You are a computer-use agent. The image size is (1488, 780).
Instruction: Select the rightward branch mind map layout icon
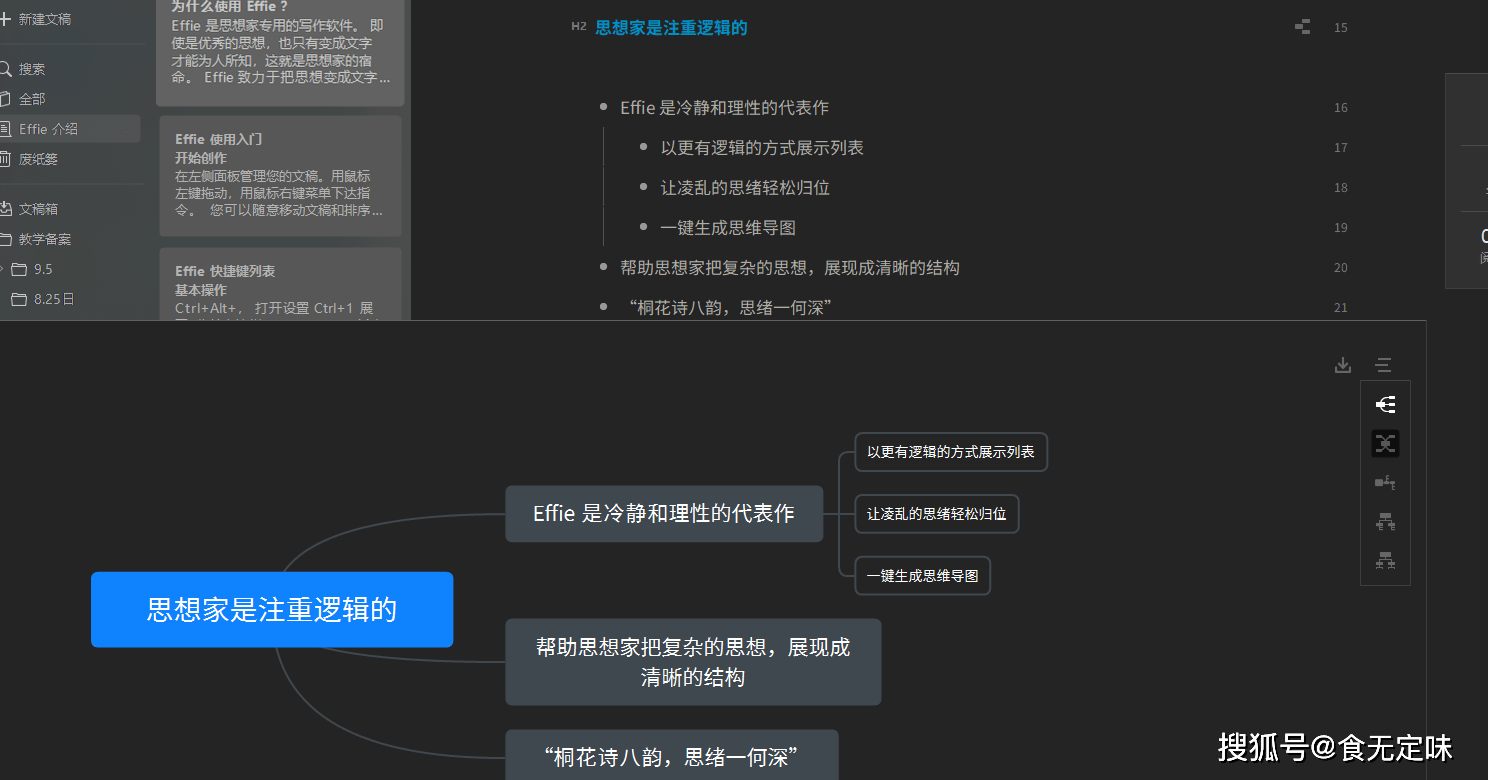pyautogui.click(x=1385, y=404)
